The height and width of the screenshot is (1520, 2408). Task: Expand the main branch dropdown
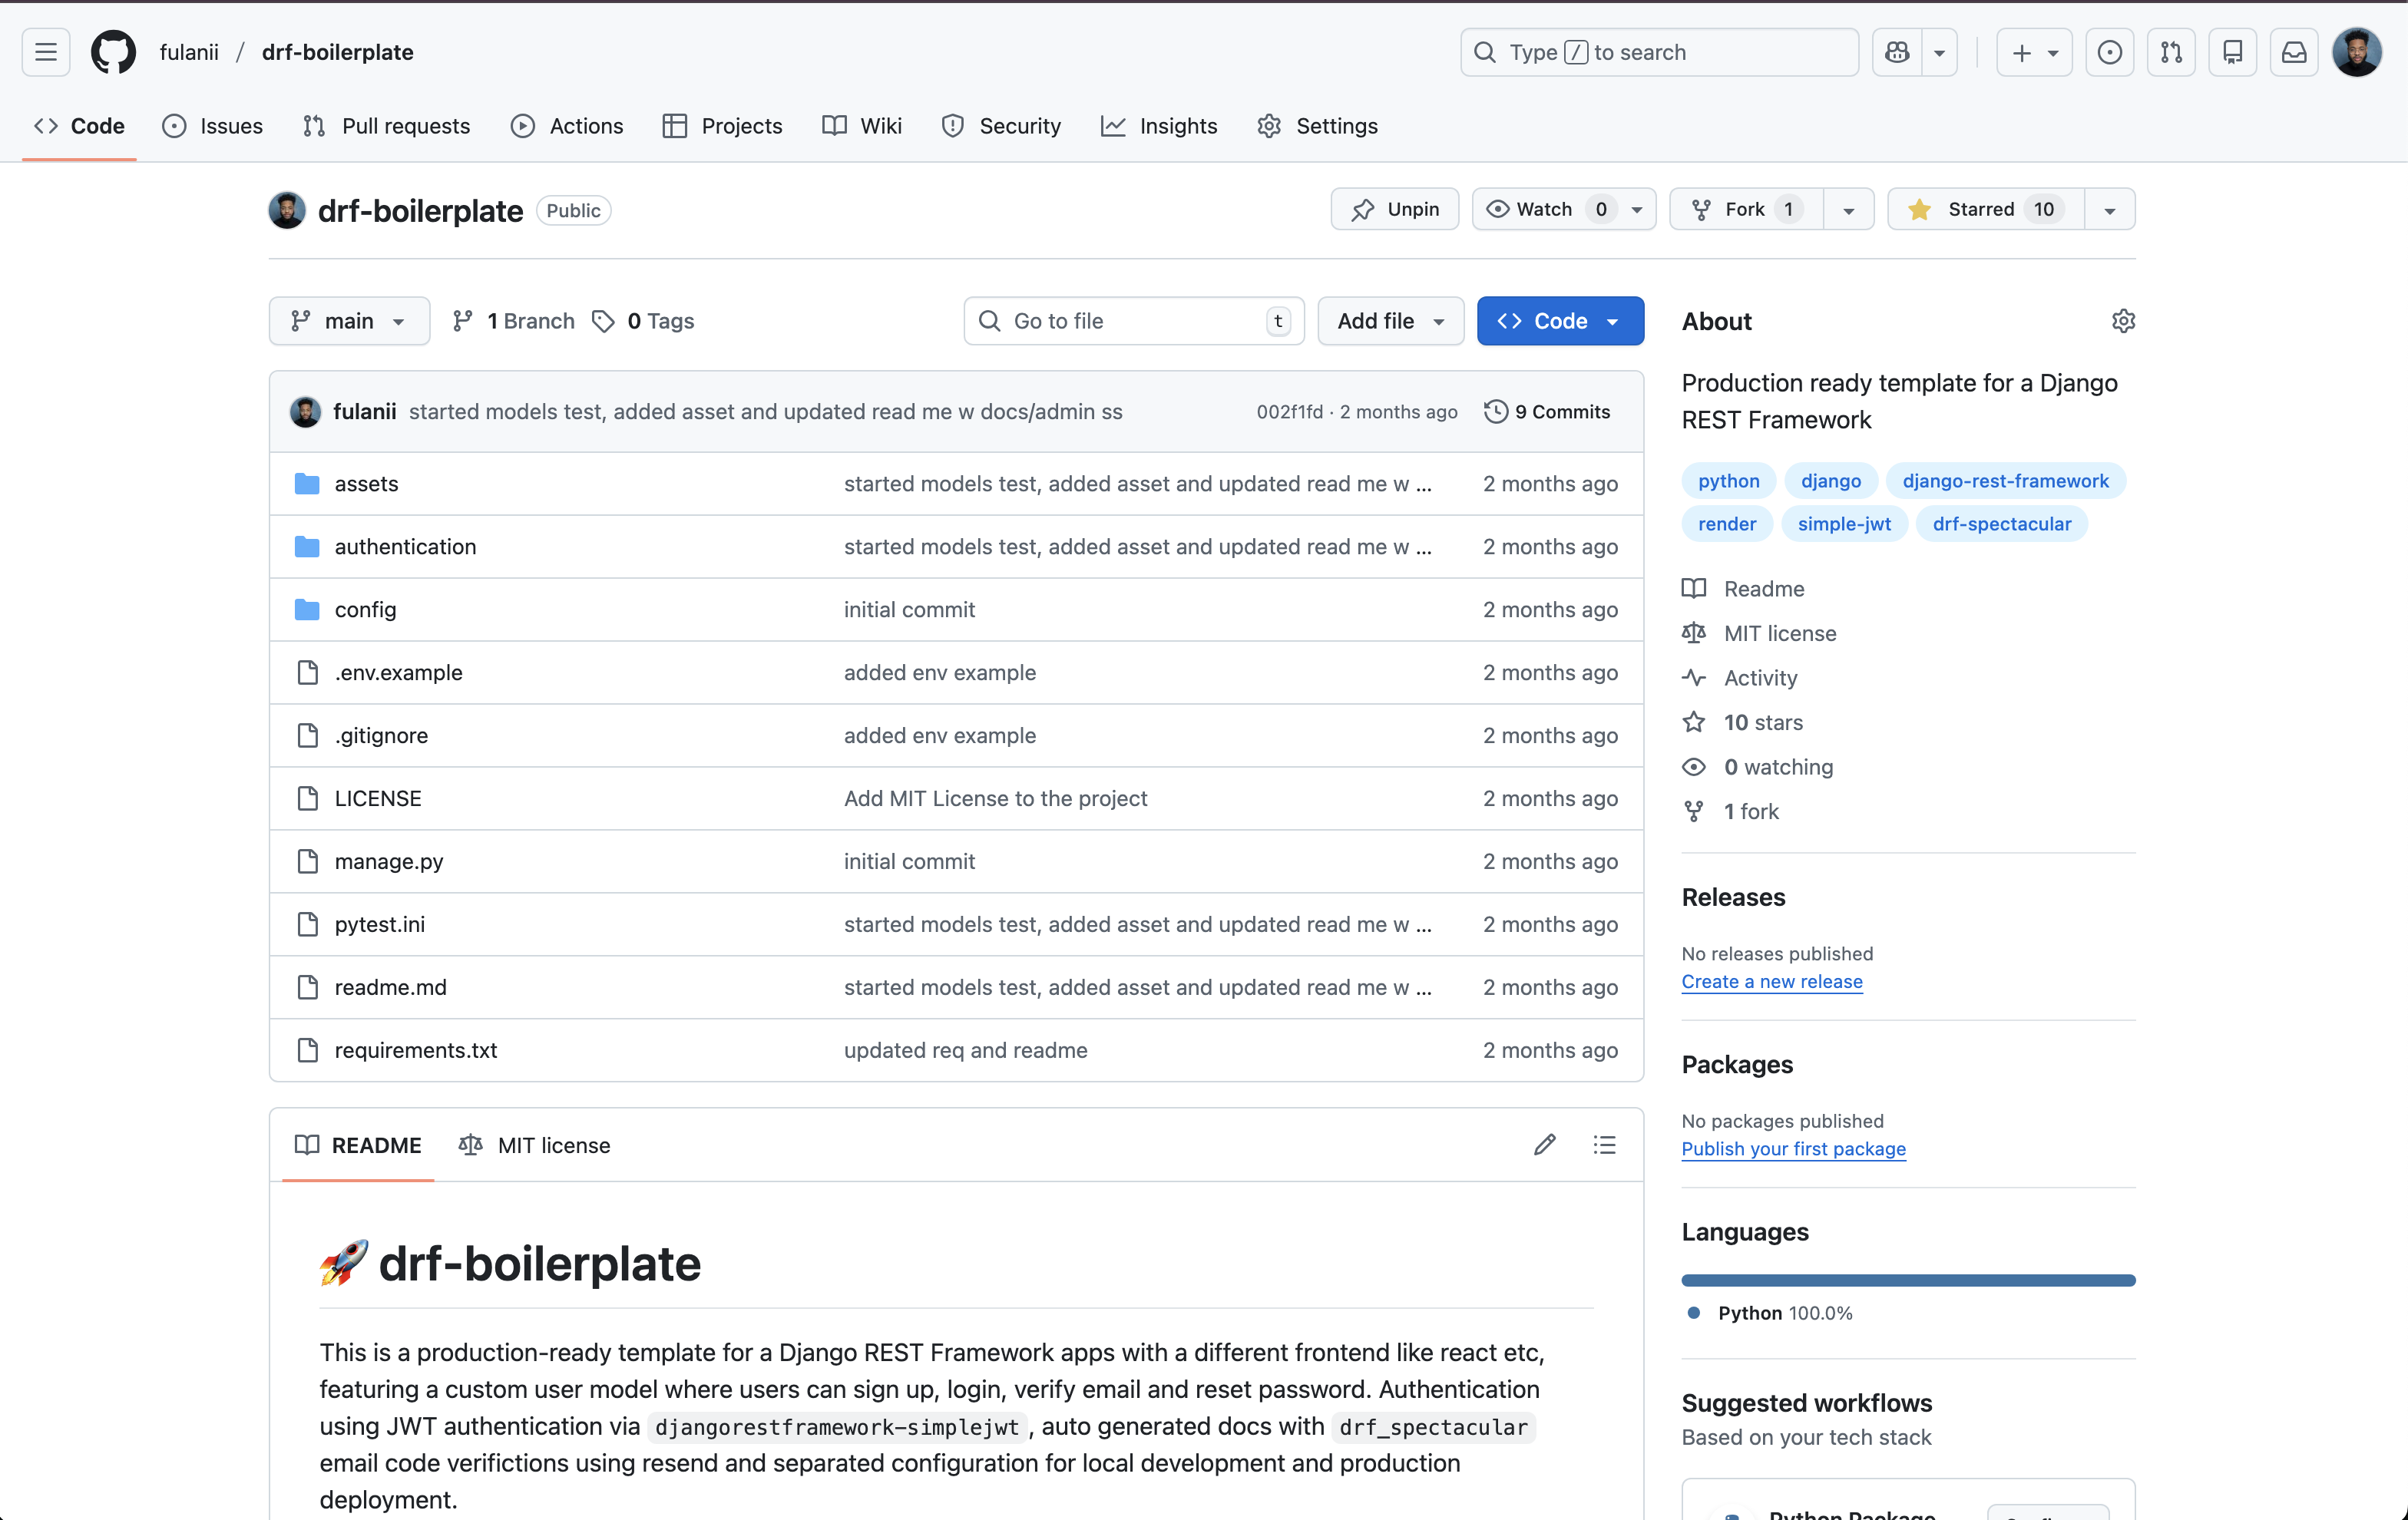pos(349,321)
